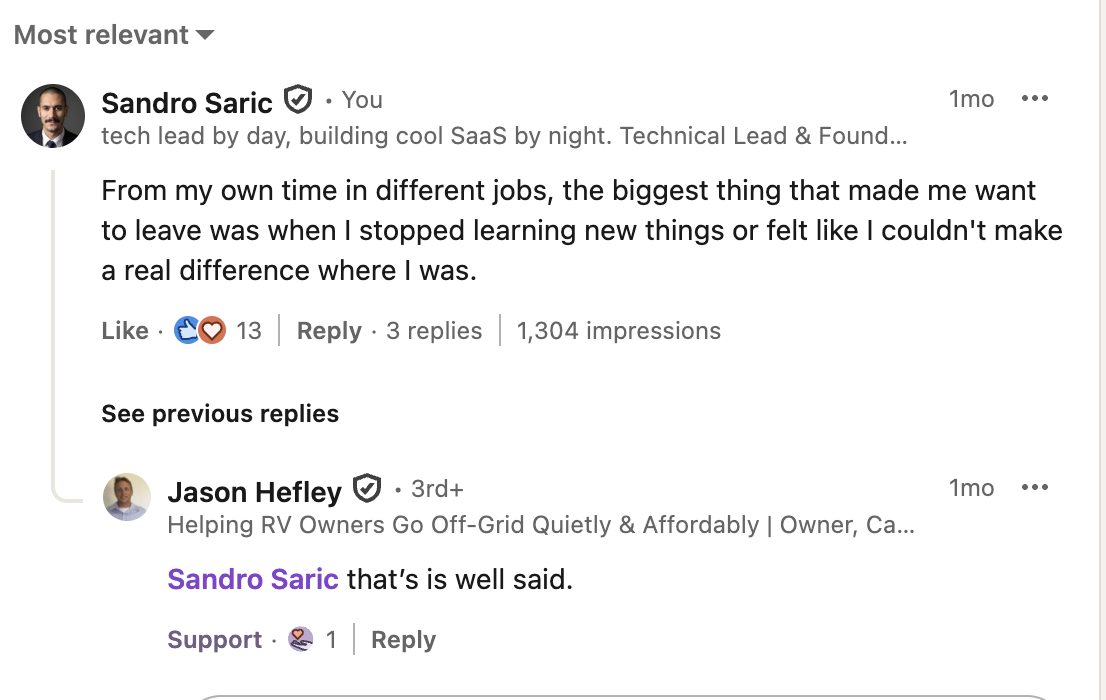Click Jason Hefley's profile photo
The width and height of the screenshot is (1106, 700).
tap(127, 497)
